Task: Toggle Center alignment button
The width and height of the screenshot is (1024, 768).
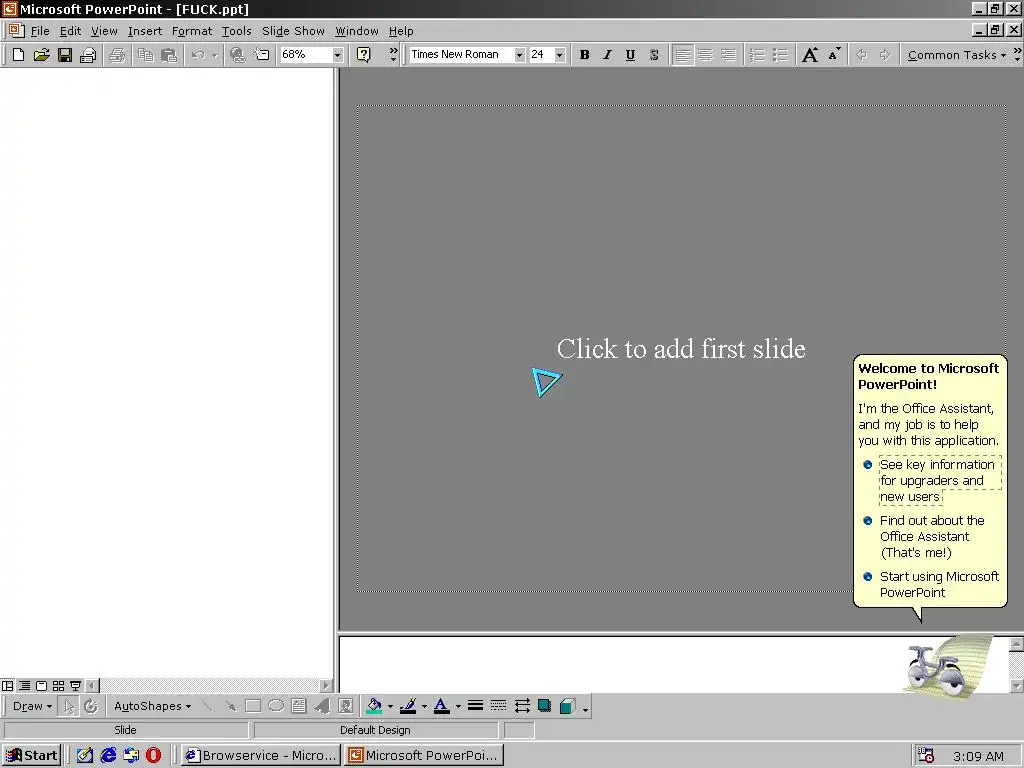Action: 705,55
